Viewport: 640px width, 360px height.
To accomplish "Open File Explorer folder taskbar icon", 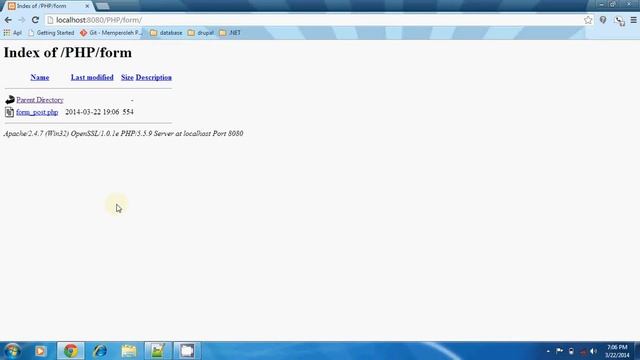I will click(x=129, y=351).
